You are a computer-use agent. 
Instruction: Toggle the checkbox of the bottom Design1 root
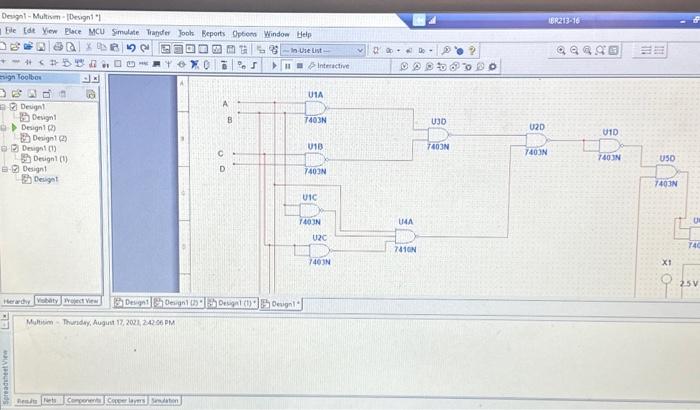tap(16, 169)
